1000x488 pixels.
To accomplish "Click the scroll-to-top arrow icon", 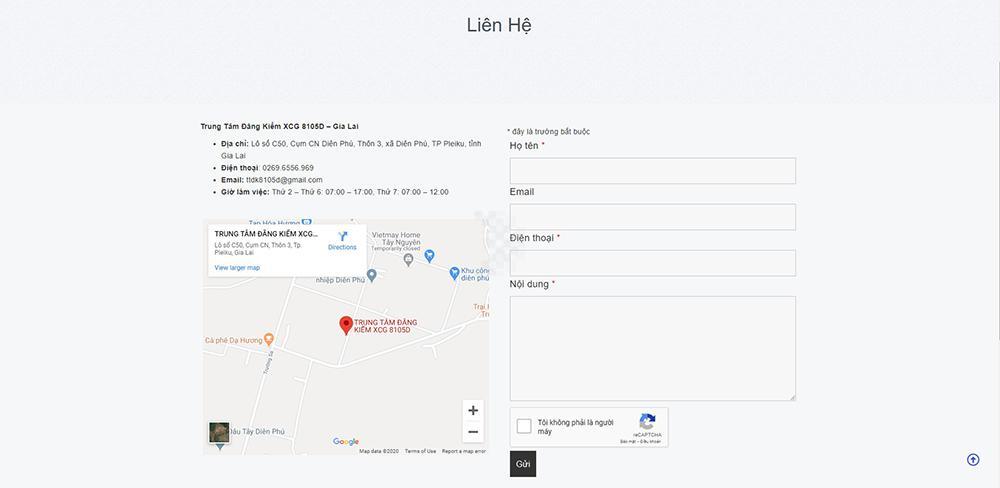I will 973,459.
